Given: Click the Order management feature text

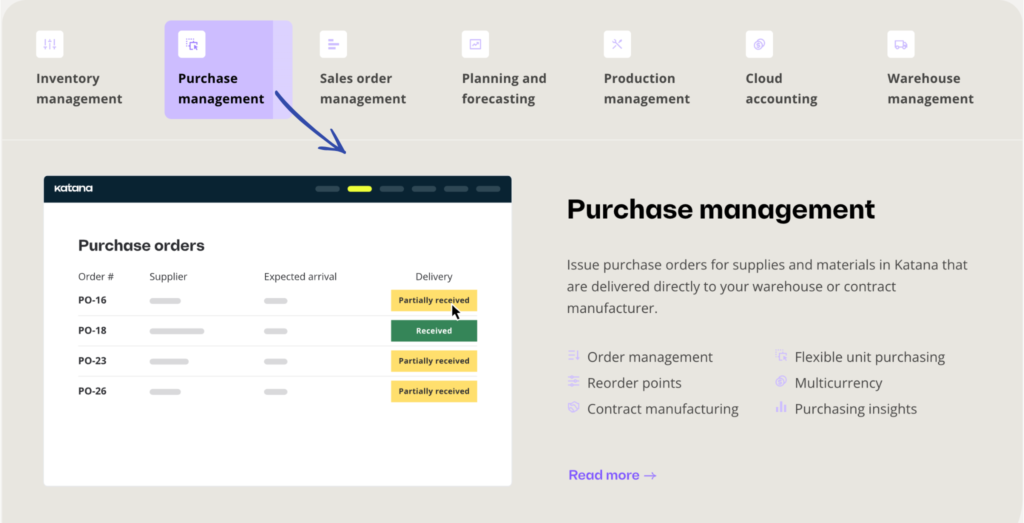Looking at the screenshot, I should (650, 357).
